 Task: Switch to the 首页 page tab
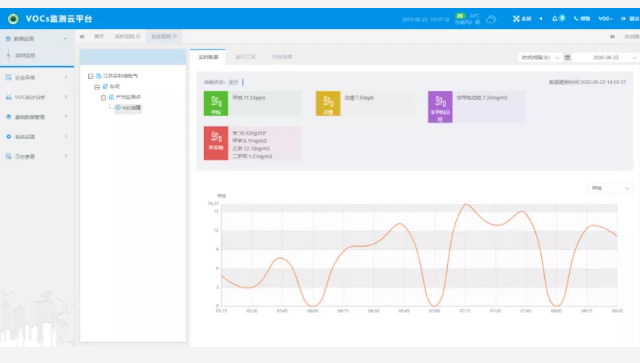[x=99, y=36]
